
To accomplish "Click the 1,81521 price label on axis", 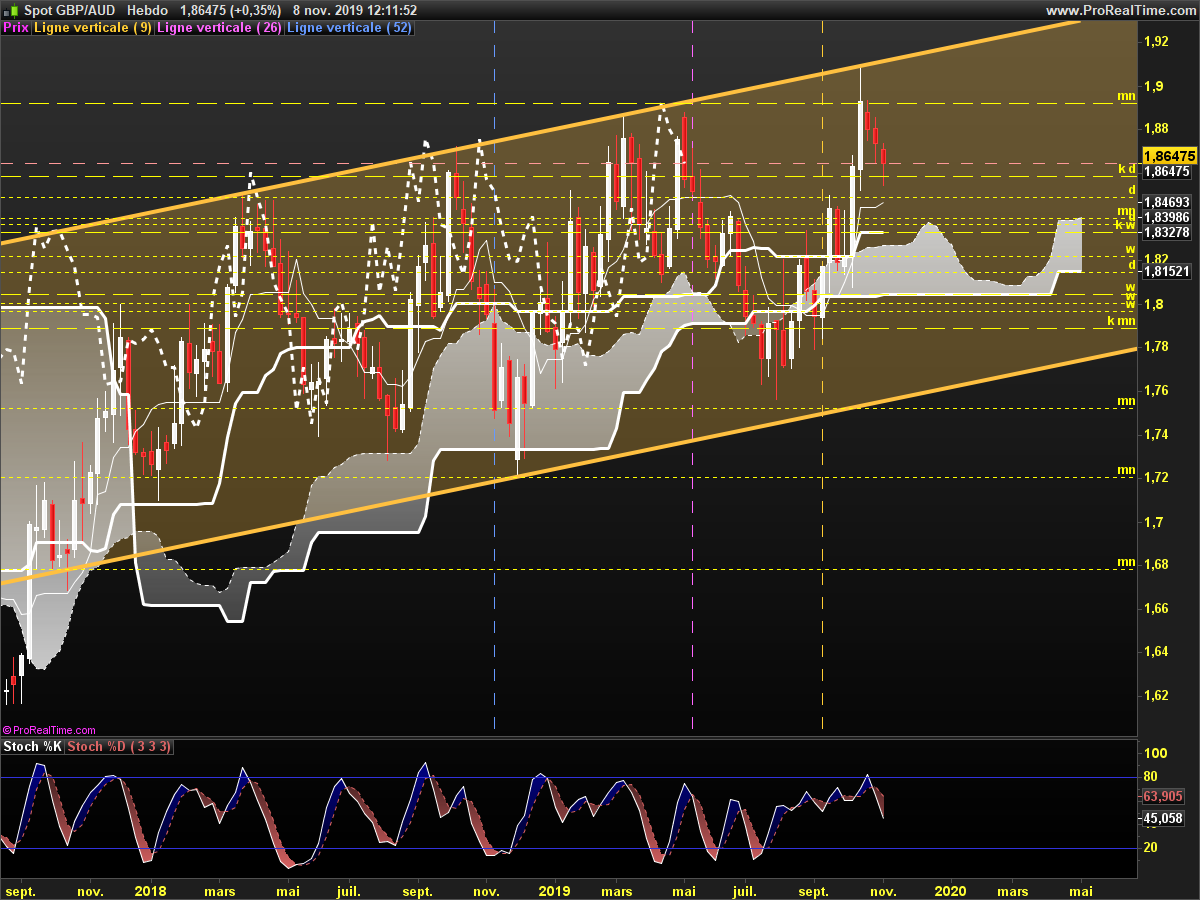I will [1168, 271].
